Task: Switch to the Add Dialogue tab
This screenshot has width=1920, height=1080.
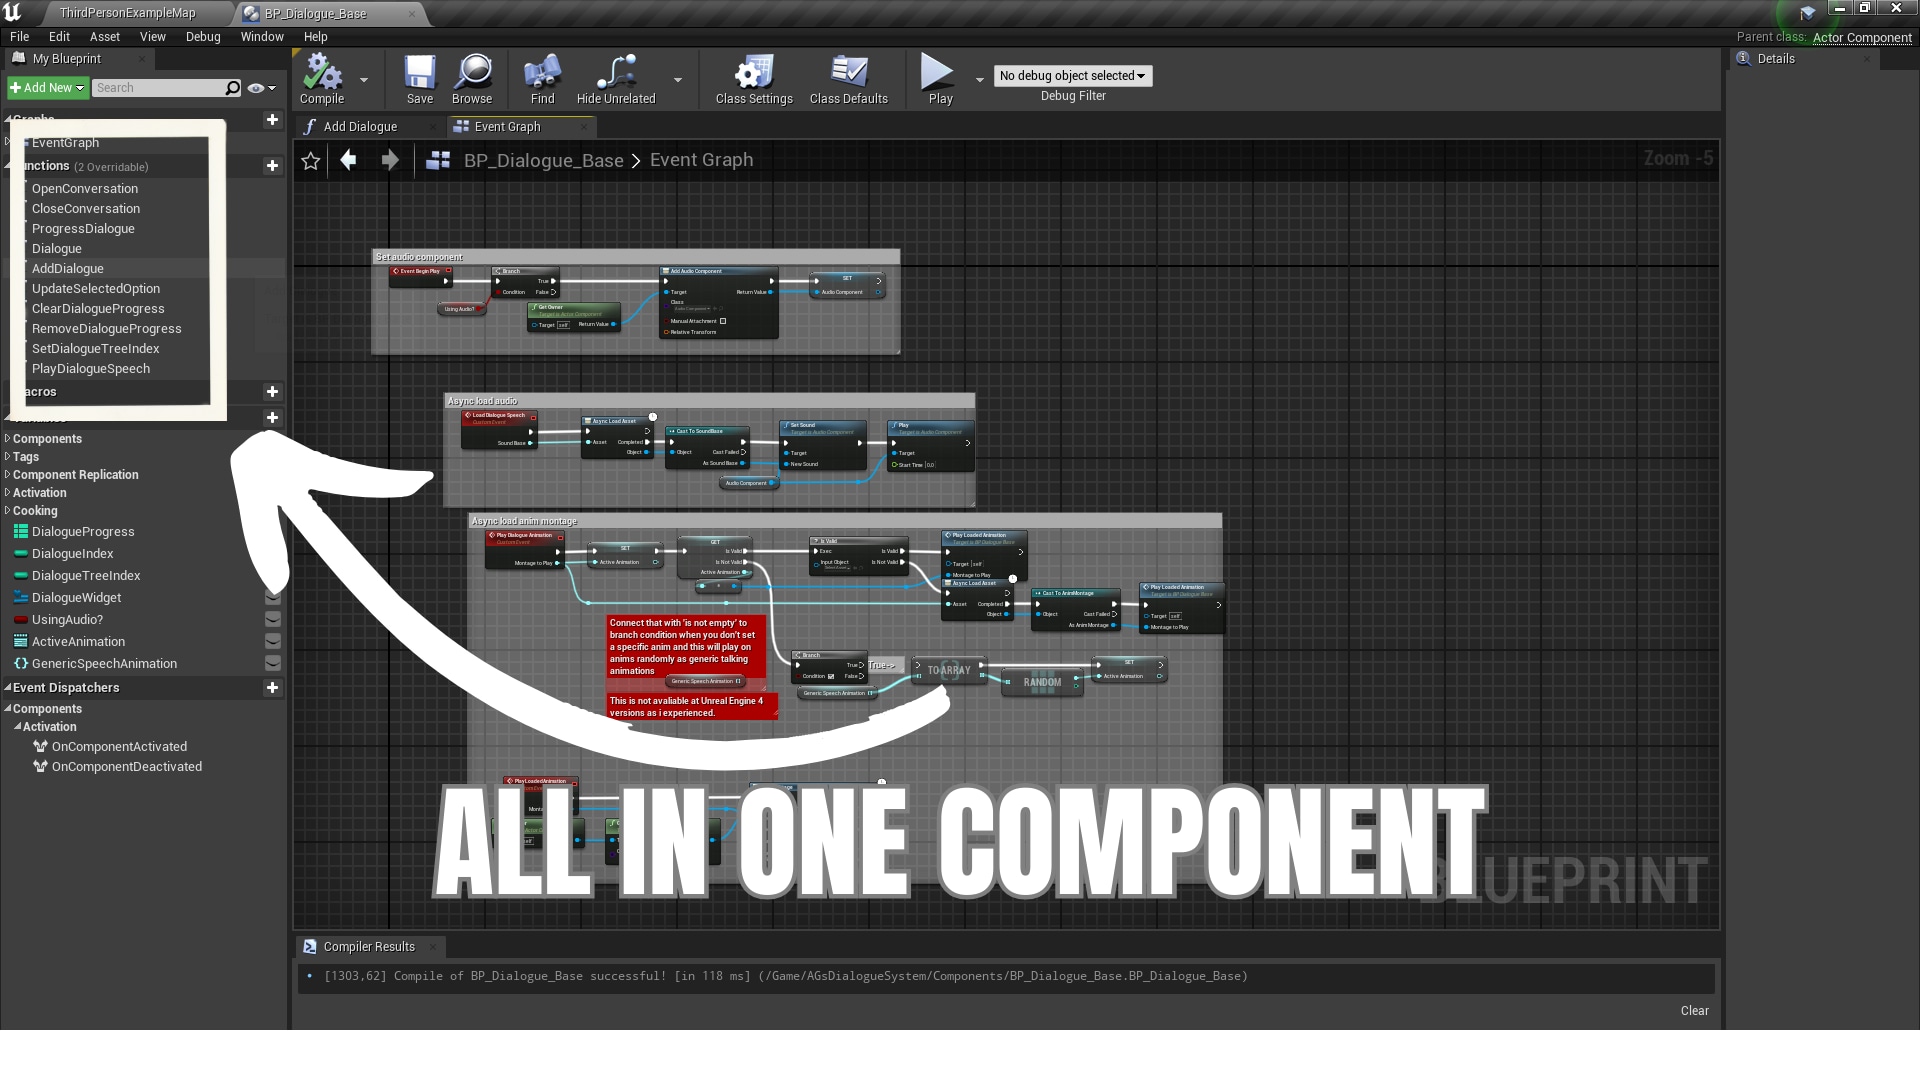Action: 360,126
